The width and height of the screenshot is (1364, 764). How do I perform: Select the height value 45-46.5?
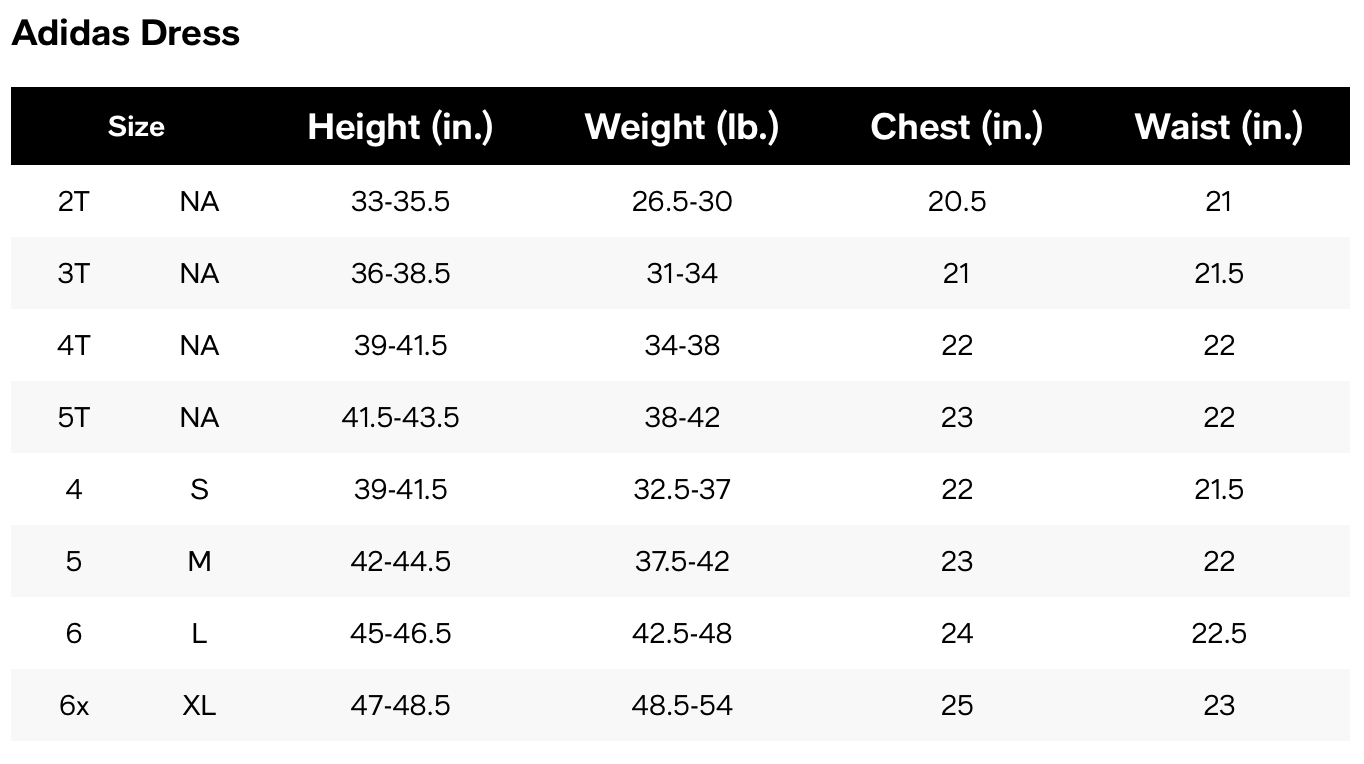click(x=400, y=634)
